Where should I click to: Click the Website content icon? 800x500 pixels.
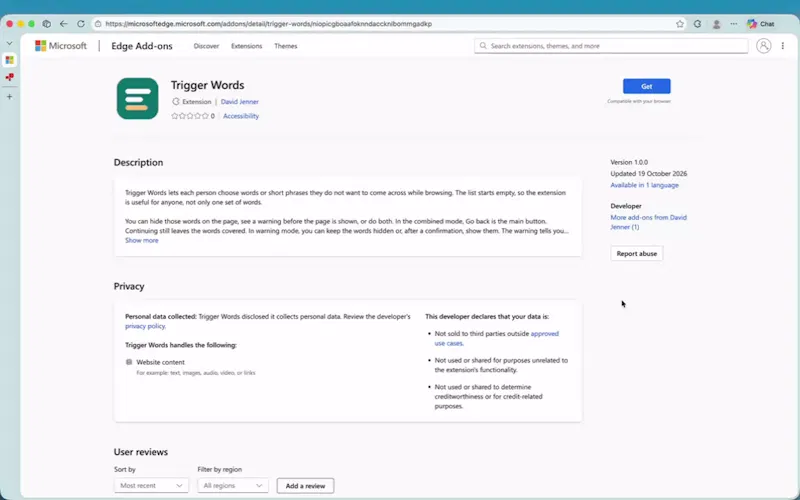tap(129, 362)
